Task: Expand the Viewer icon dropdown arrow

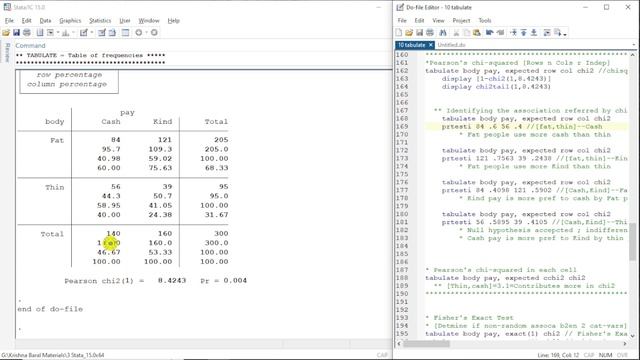Action: click(x=58, y=33)
